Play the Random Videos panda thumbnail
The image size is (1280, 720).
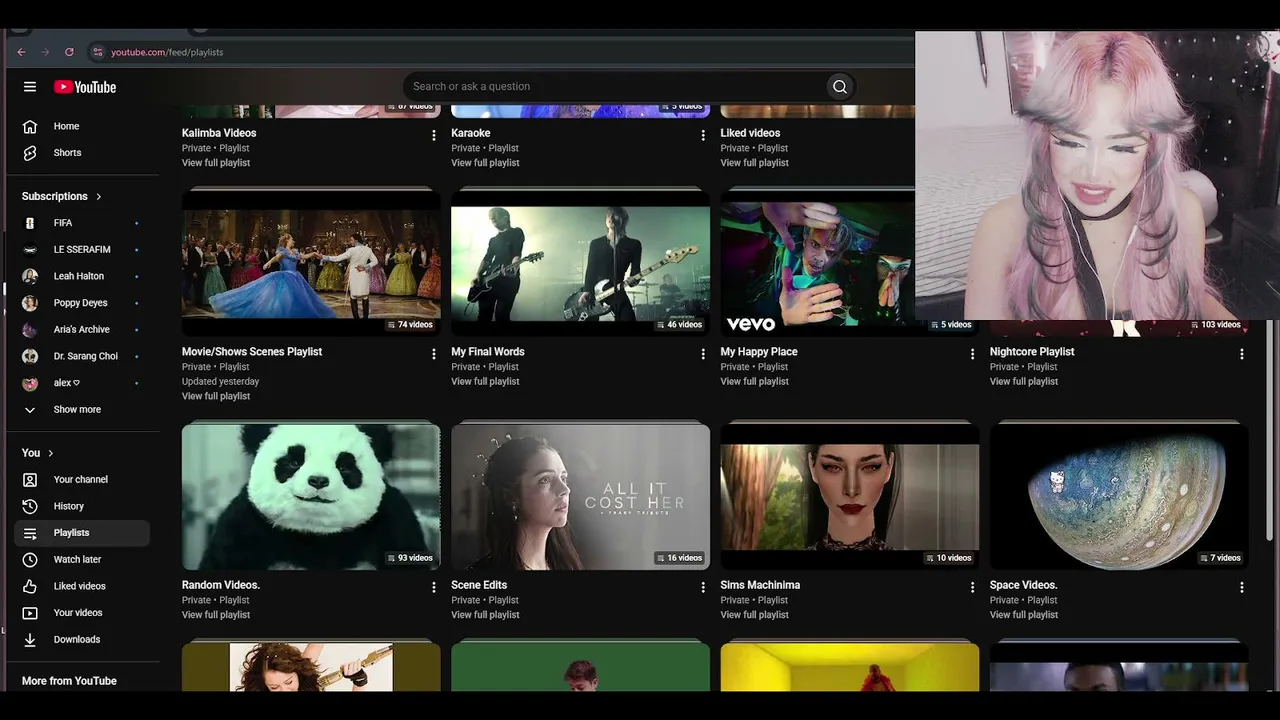[311, 497]
